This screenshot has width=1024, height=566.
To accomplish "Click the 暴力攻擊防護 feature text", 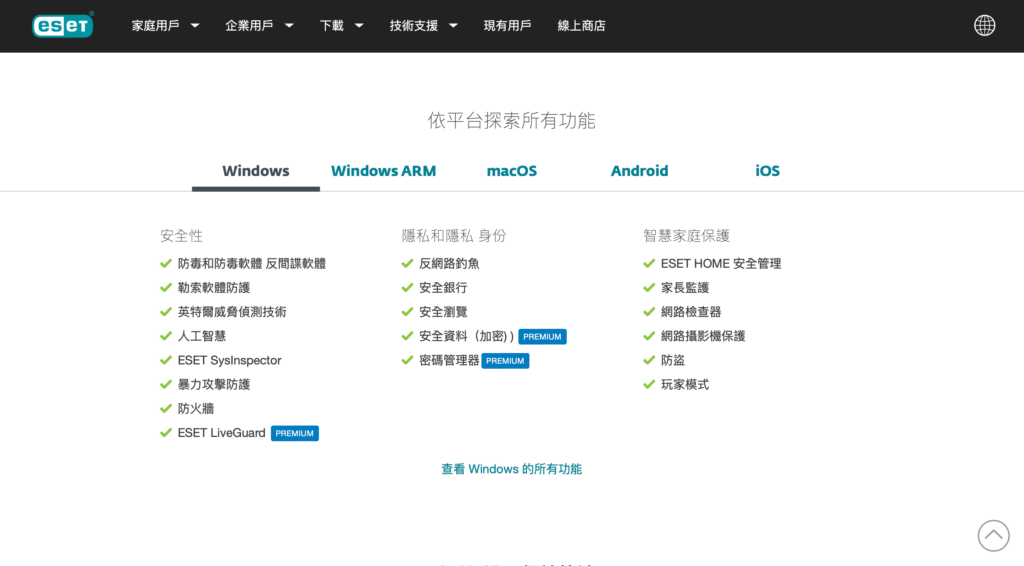I will tap(214, 385).
